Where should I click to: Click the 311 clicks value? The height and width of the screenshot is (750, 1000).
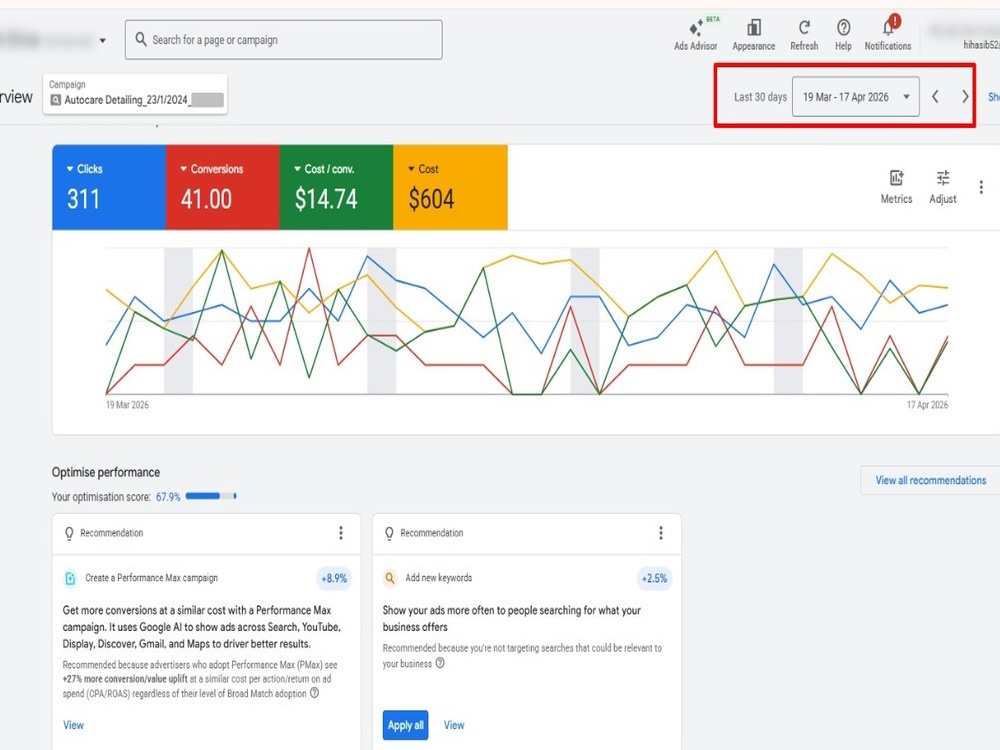click(84, 199)
